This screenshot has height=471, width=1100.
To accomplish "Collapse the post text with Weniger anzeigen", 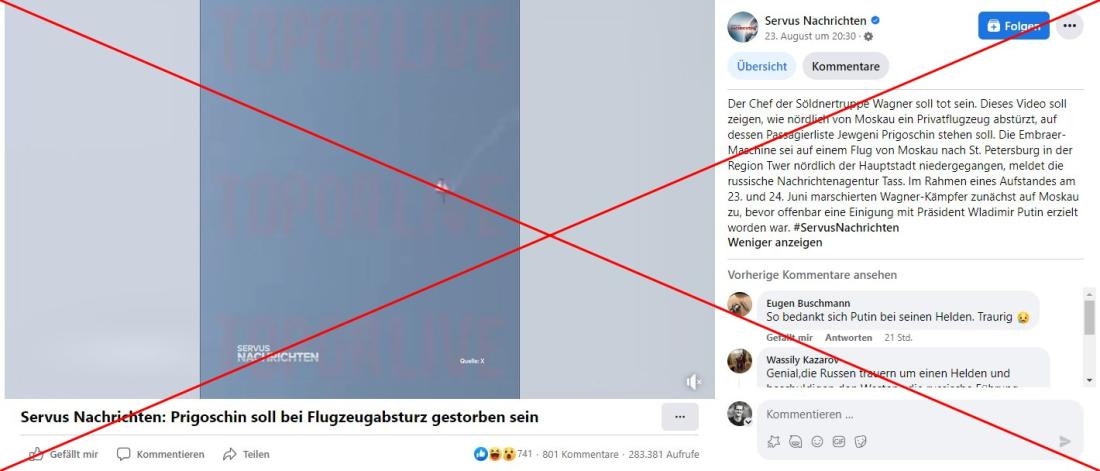I will tap(774, 242).
